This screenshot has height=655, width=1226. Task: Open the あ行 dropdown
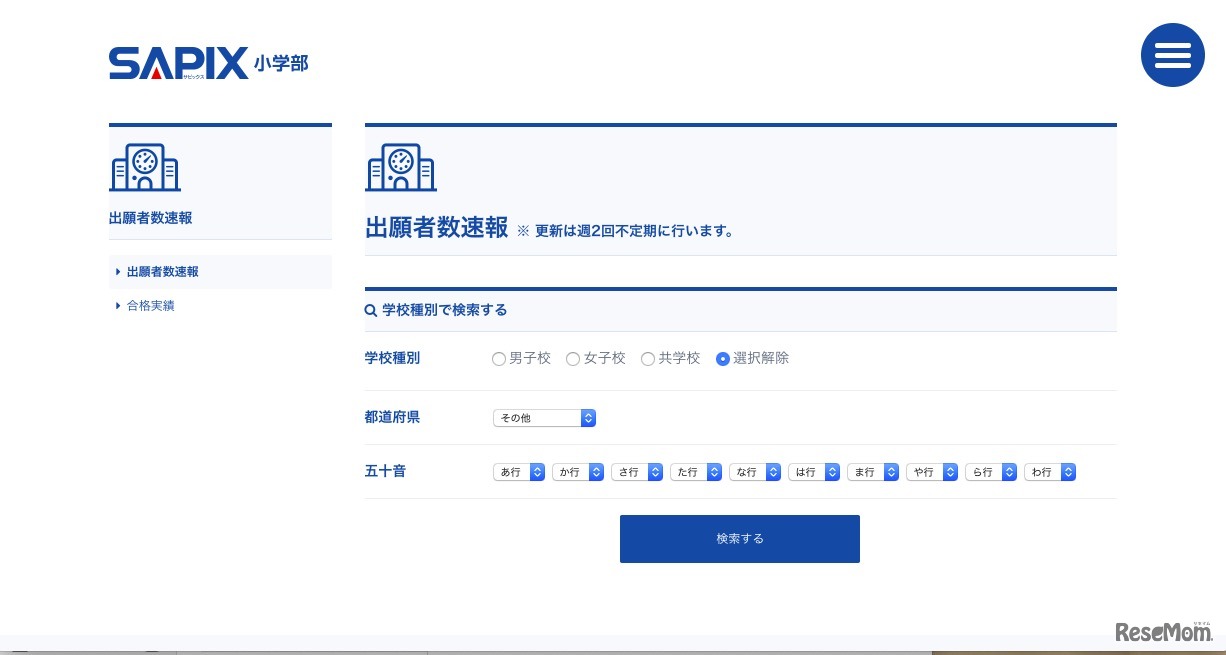pyautogui.click(x=519, y=472)
